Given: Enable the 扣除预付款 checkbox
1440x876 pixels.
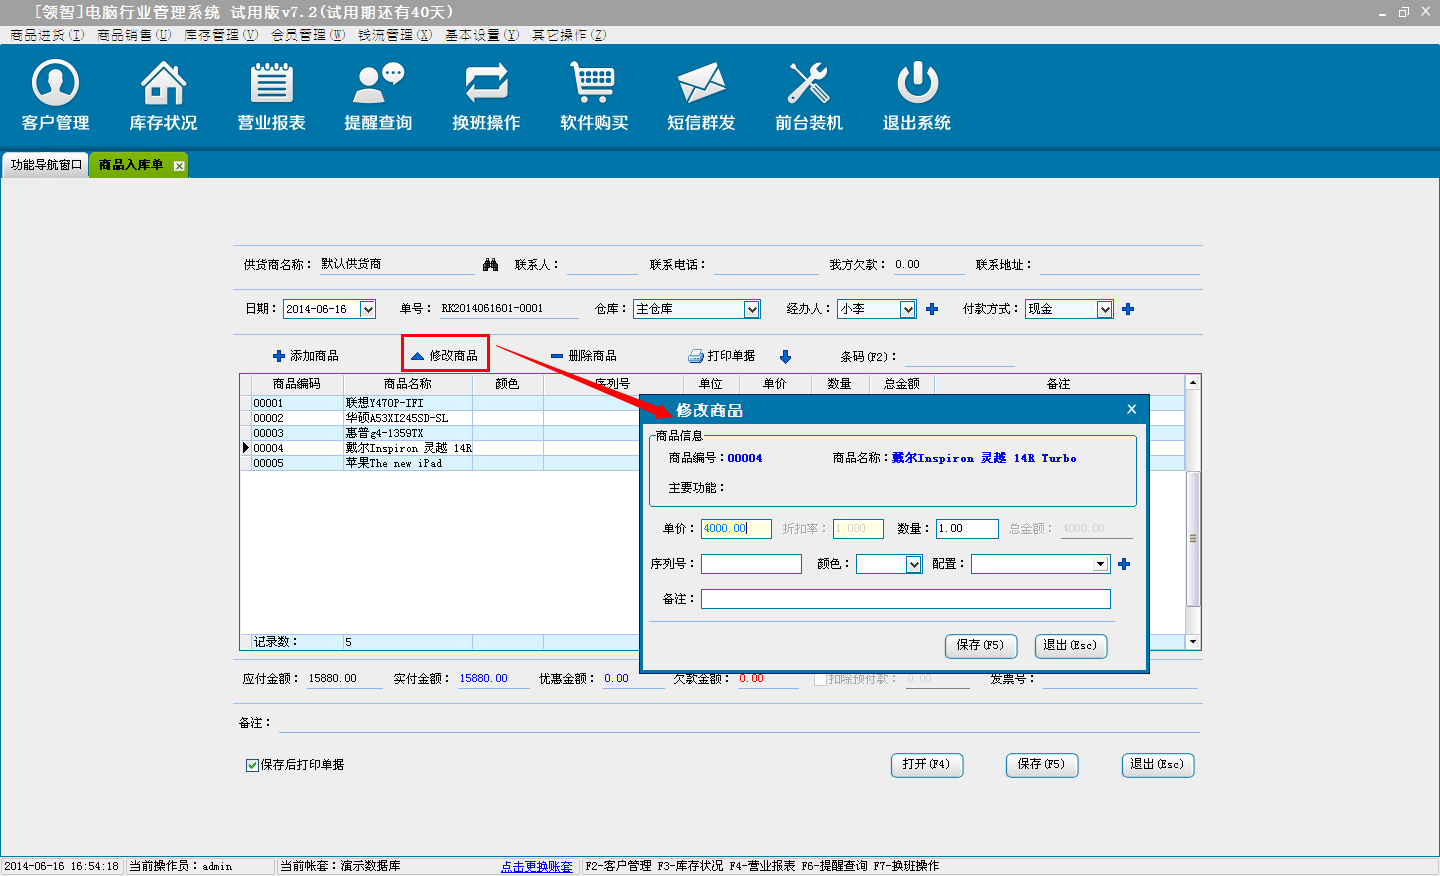Looking at the screenshot, I should coord(820,679).
